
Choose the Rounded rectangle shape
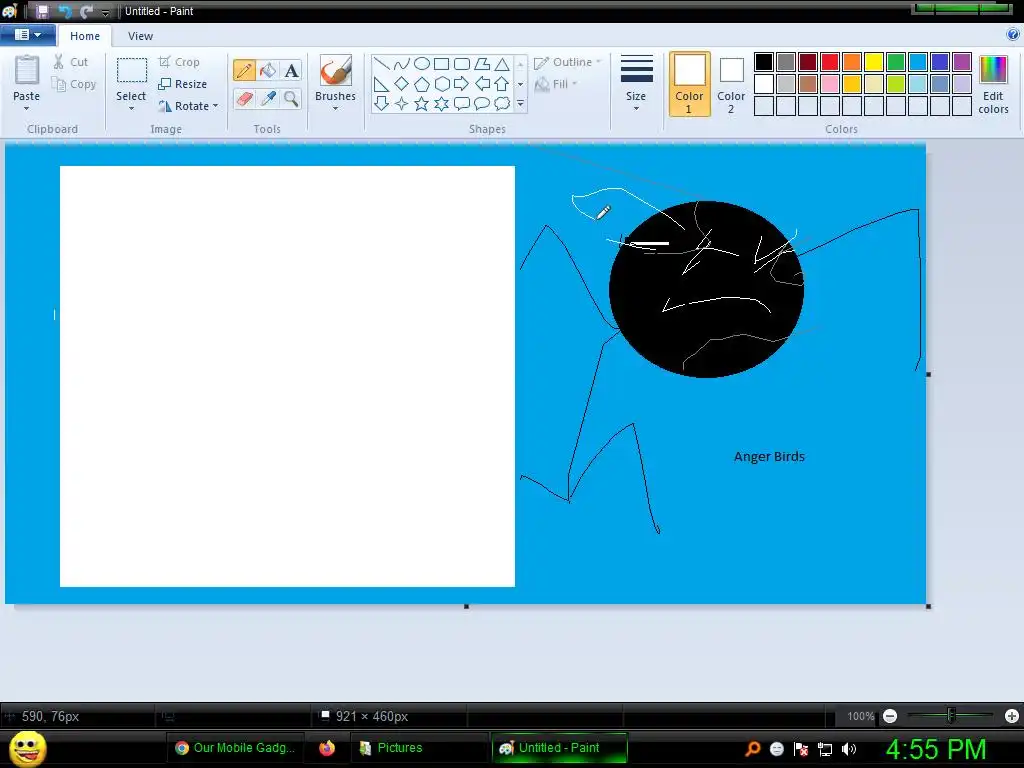[462, 63]
